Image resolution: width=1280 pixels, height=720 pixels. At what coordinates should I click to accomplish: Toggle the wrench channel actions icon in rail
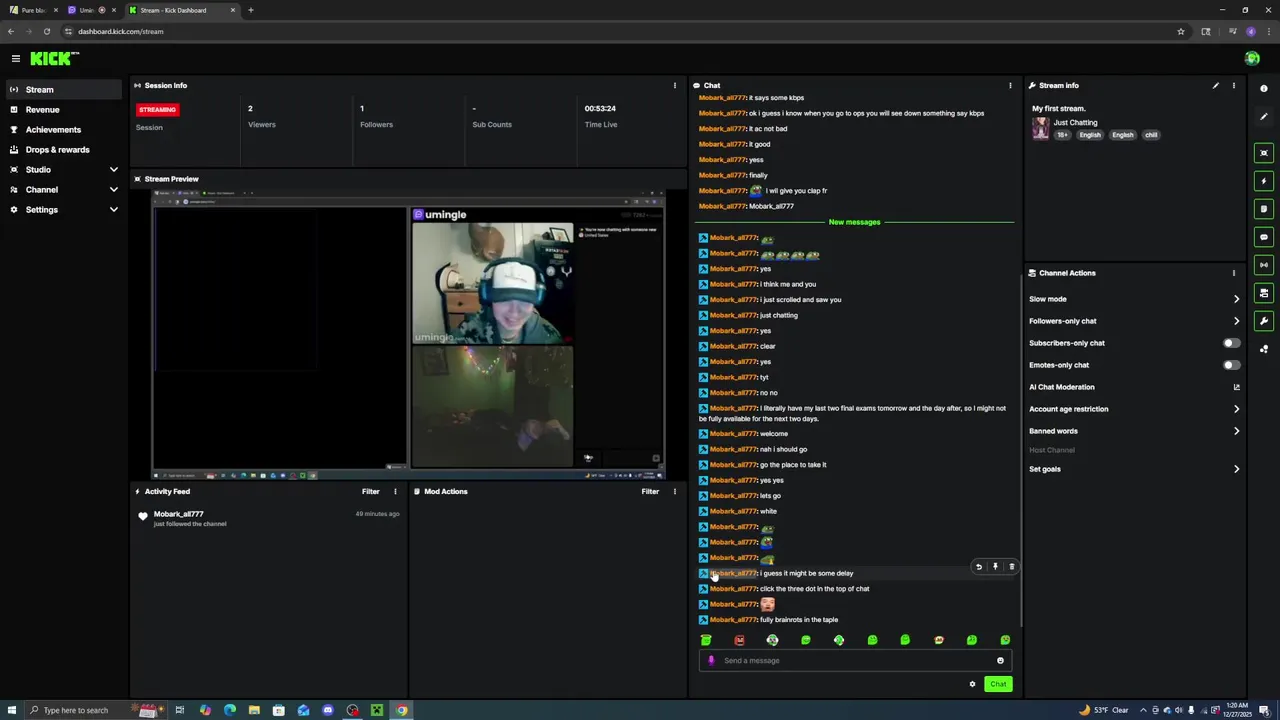1264,321
